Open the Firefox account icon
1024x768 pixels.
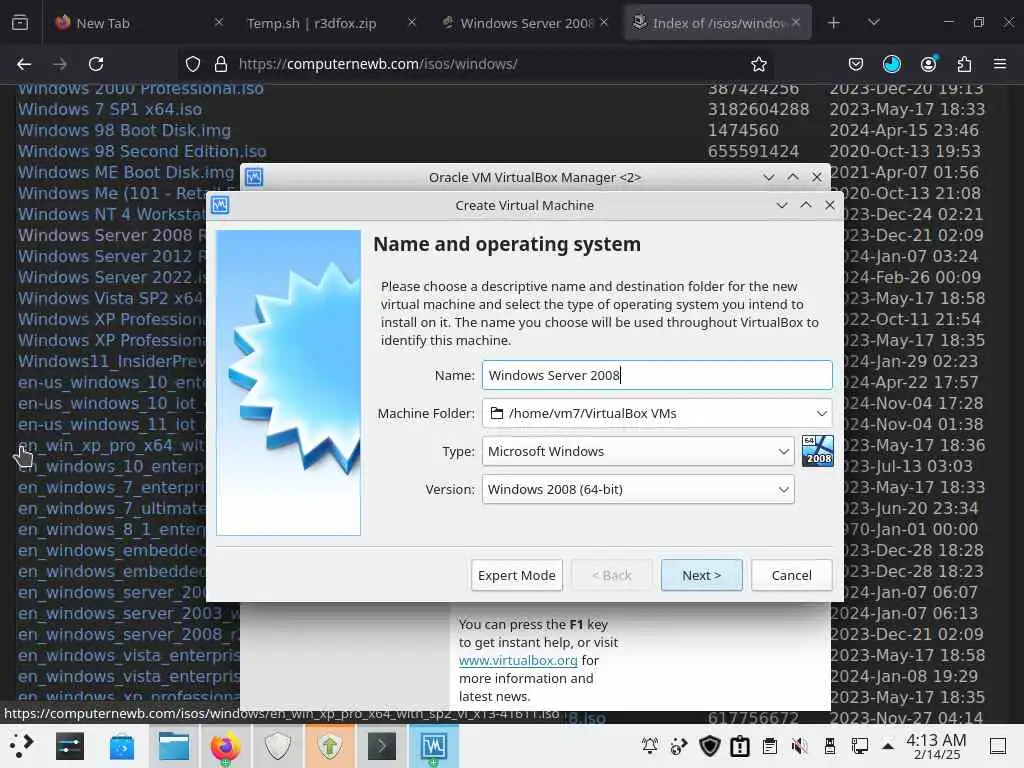tap(928, 64)
